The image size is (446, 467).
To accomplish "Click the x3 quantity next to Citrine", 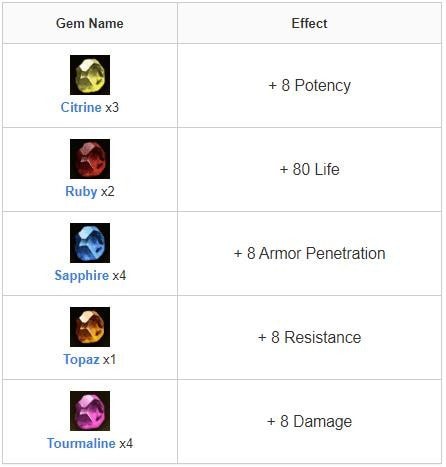I will pos(112,107).
